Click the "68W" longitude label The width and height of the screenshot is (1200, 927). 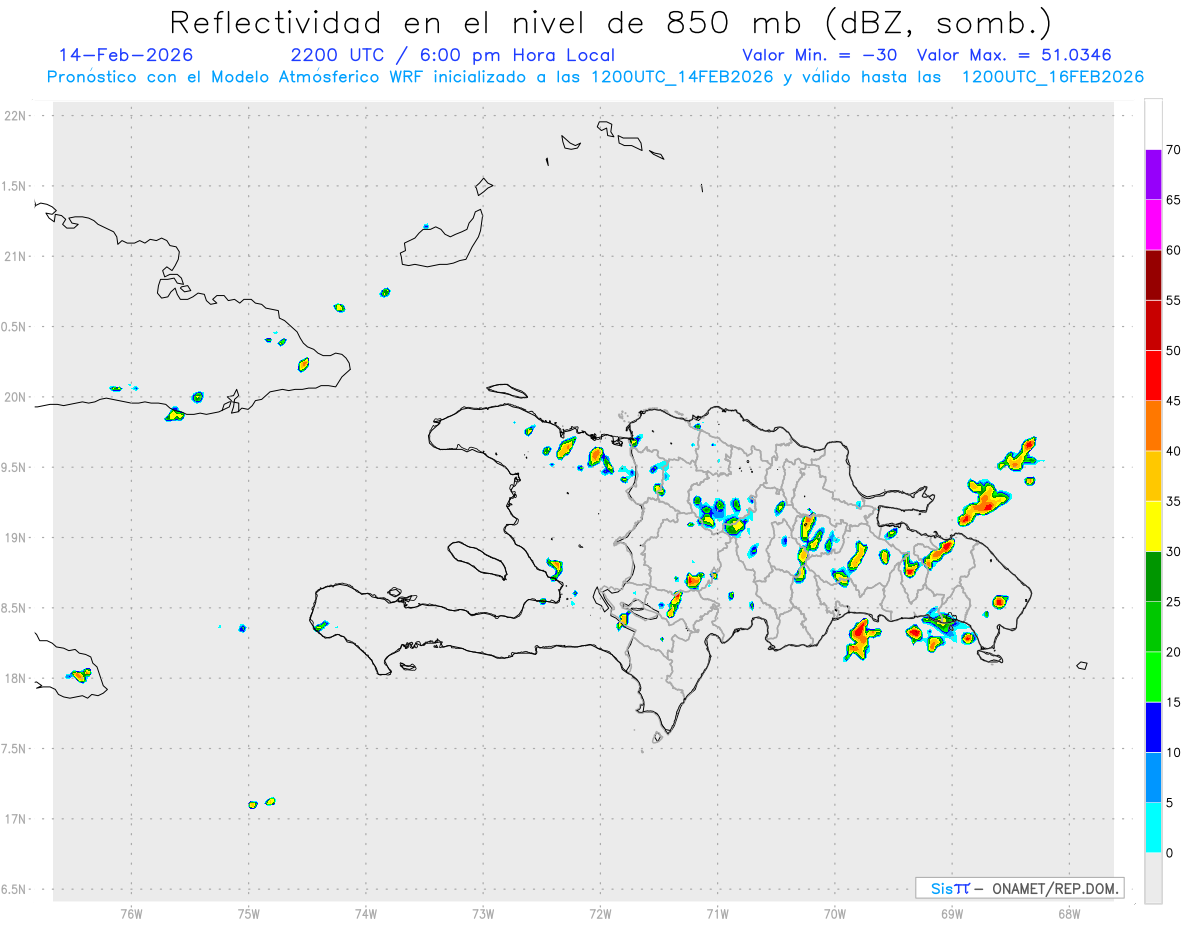tap(1069, 914)
